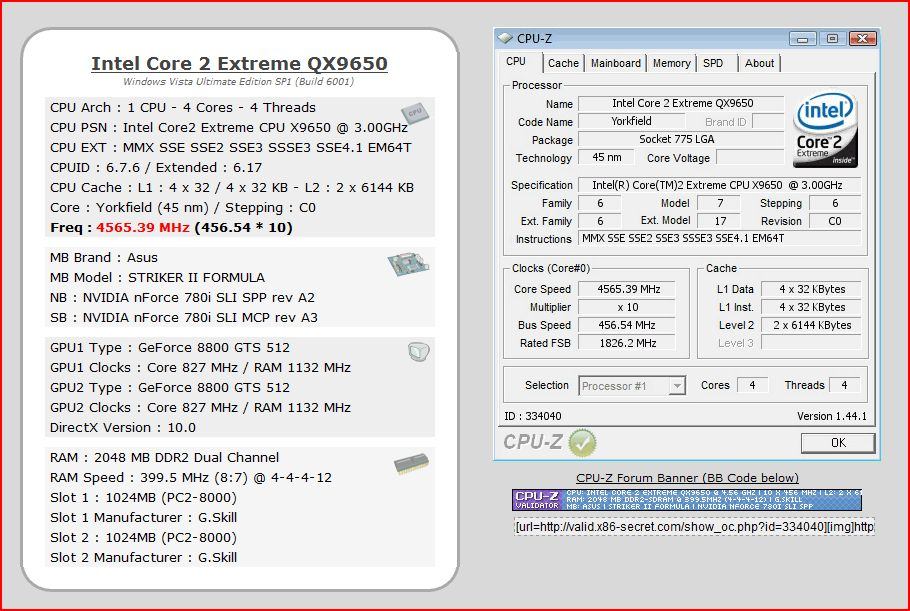Viewport: 910px width, 611px height.
Task: Click the MB Model STRIKER II FORMULA row
Action: click(x=157, y=277)
